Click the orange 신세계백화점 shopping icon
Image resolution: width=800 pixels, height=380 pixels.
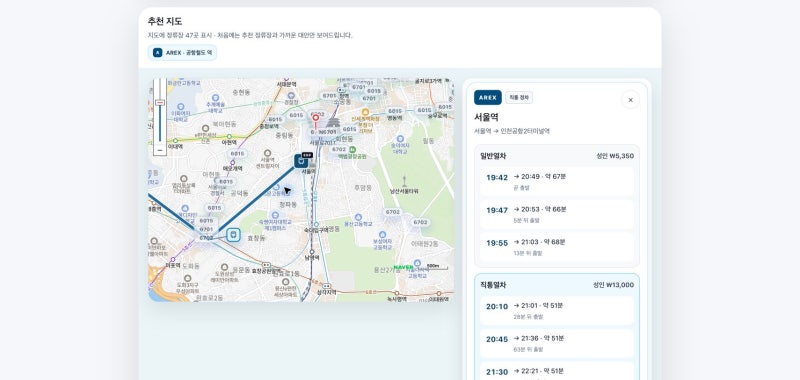pyautogui.click(x=365, y=112)
